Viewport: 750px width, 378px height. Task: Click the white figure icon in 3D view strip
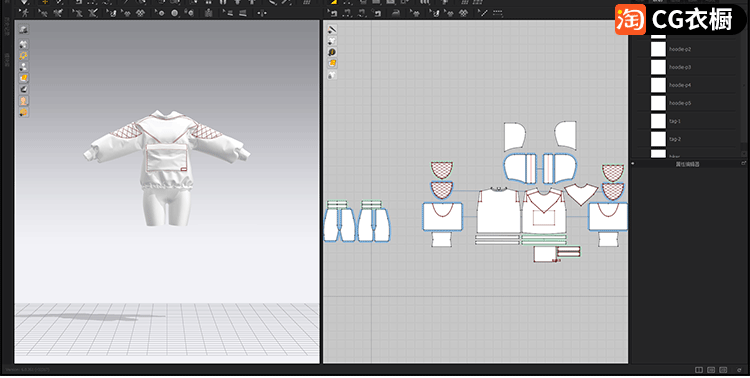[x=23, y=67]
